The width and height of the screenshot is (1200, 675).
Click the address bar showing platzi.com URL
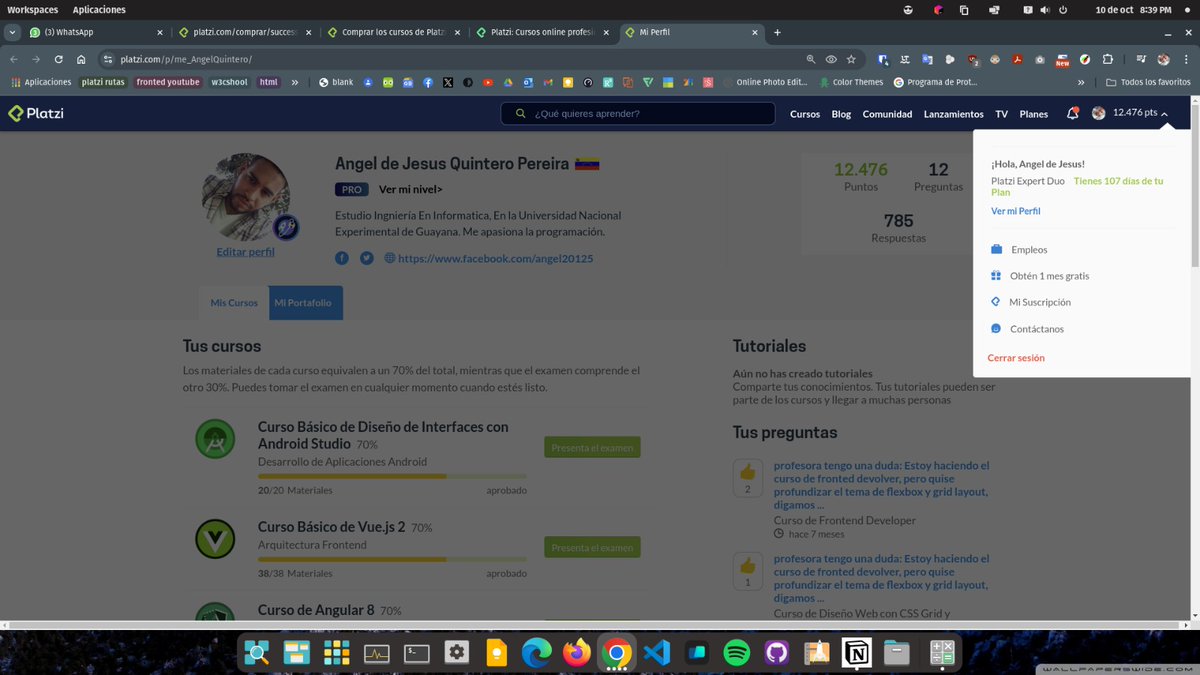tap(450, 59)
